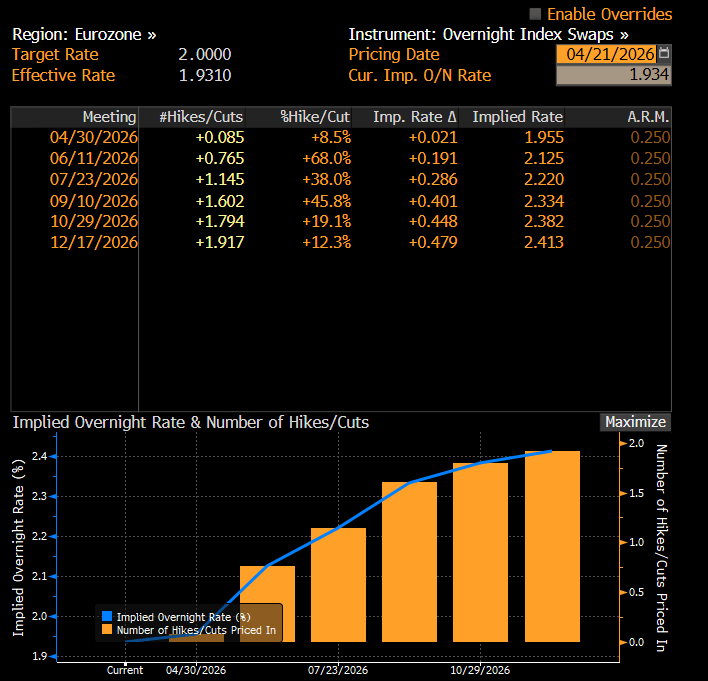This screenshot has width=708, height=681.
Task: Select the 04/30/2026 meeting row
Action: 93,138
